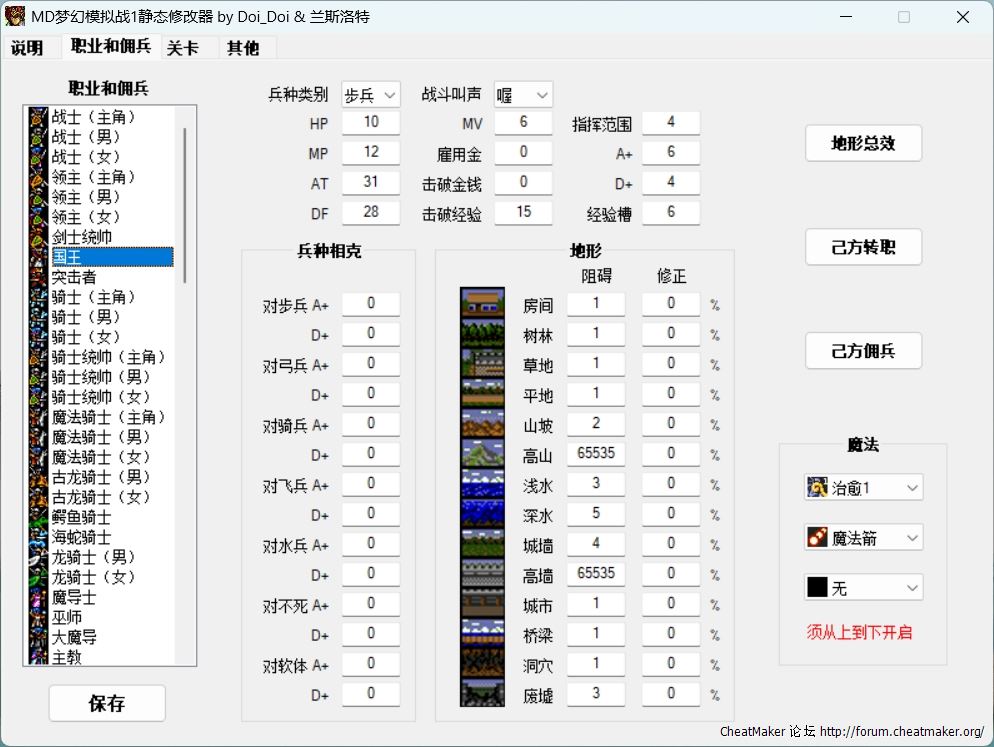Click the bridge terrain icon beside 桥梁
Image resolution: width=994 pixels, height=747 pixels.
pyautogui.click(x=482, y=634)
